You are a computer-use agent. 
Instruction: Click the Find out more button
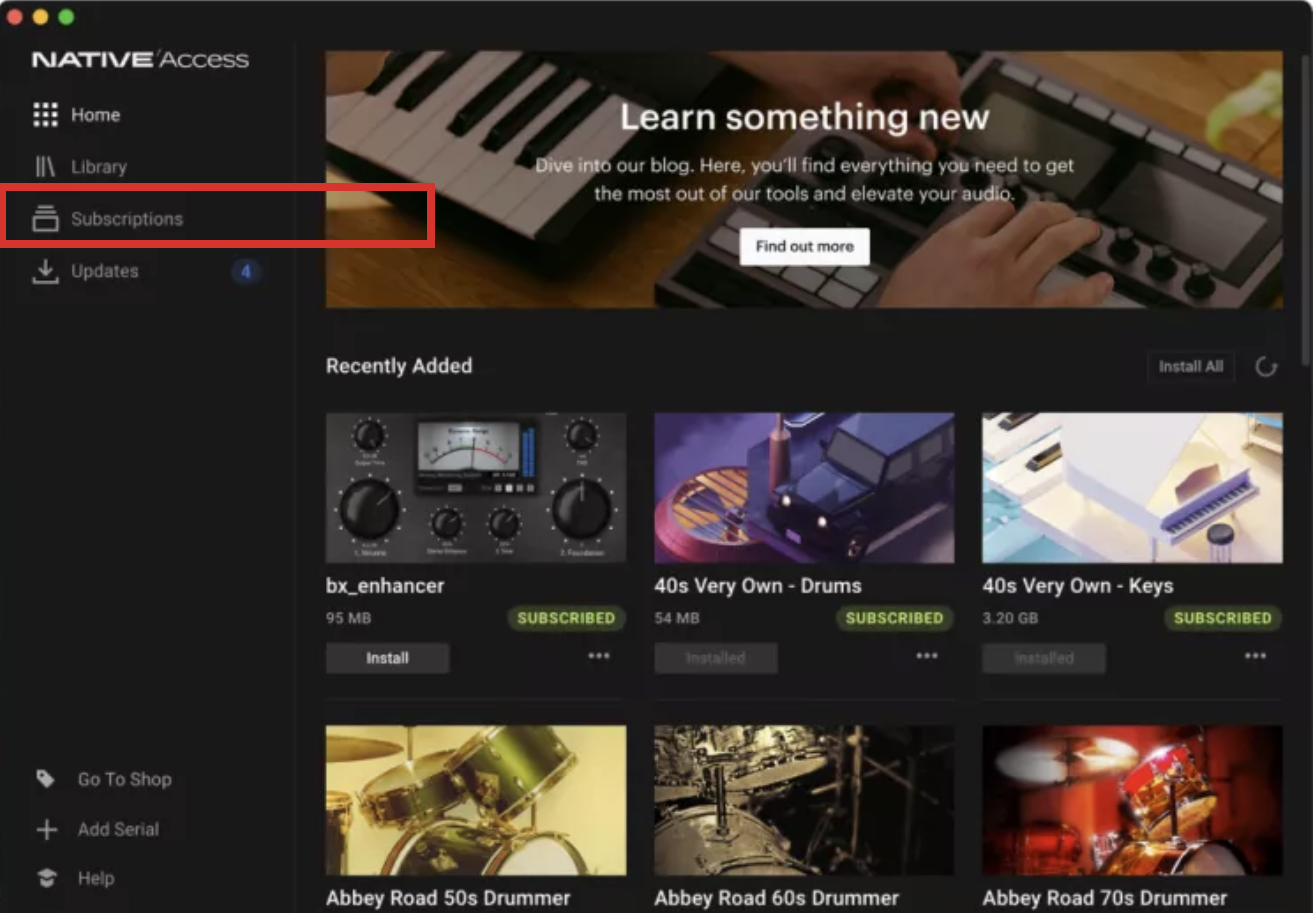[805, 246]
